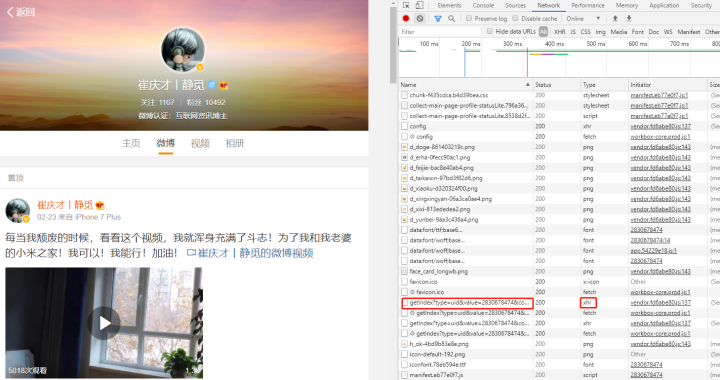720x380 pixels.
Task: Click the export HAR download arrow
Action: 629,18
